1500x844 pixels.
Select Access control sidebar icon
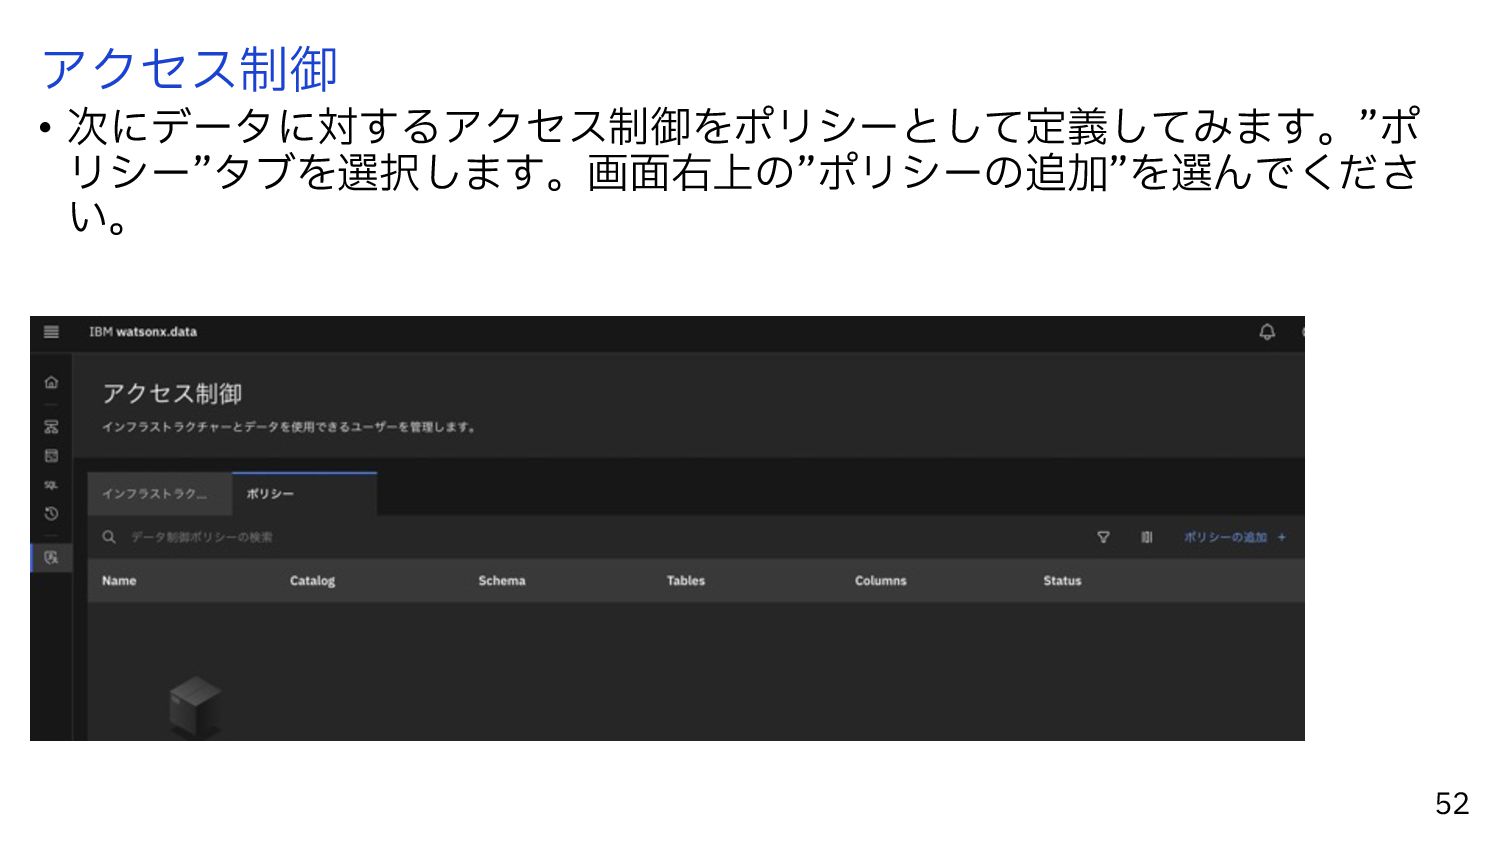51,558
